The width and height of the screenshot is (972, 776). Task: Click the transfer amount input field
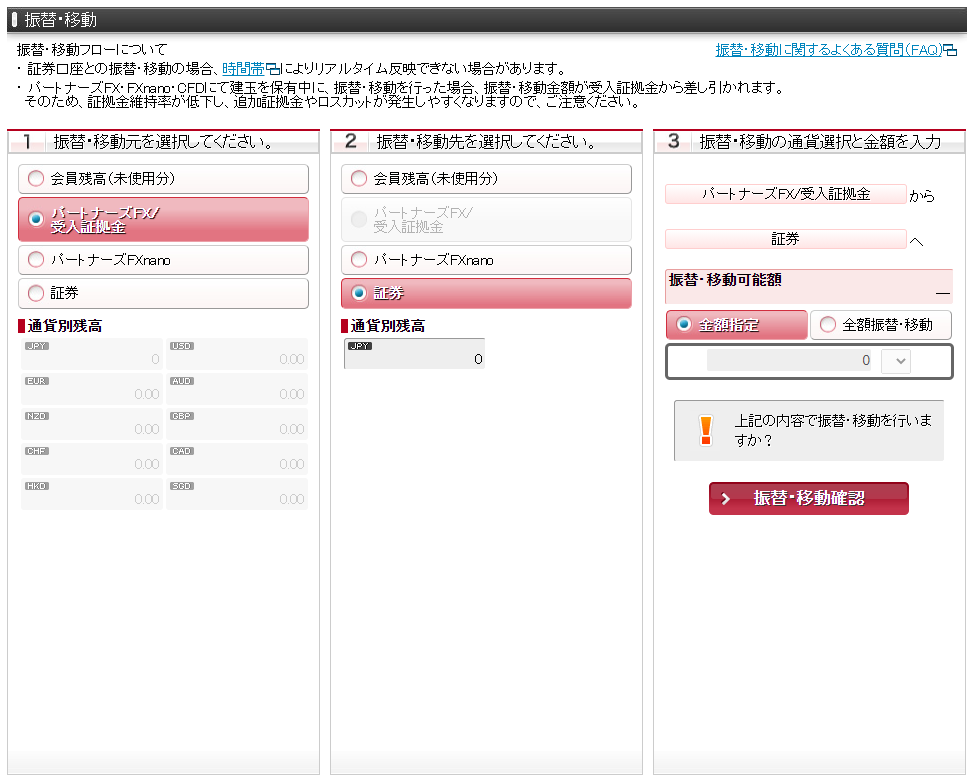(789, 361)
